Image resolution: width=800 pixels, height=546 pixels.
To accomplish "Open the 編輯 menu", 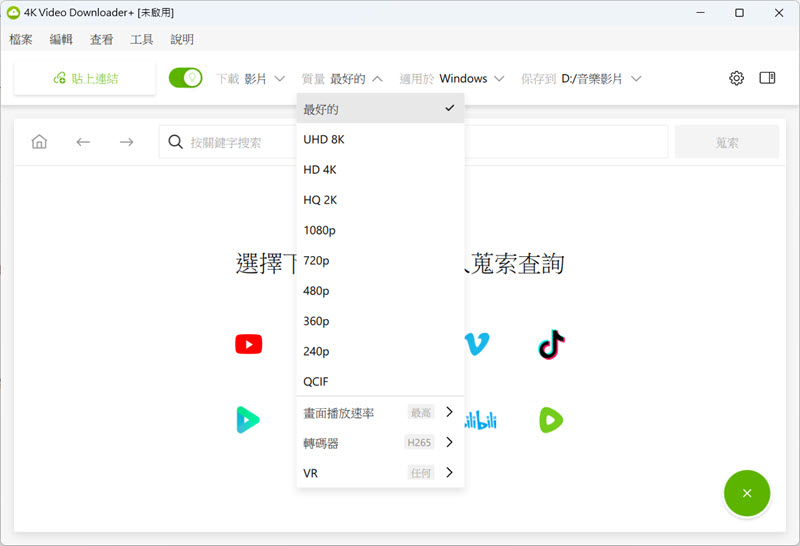I will [61, 39].
